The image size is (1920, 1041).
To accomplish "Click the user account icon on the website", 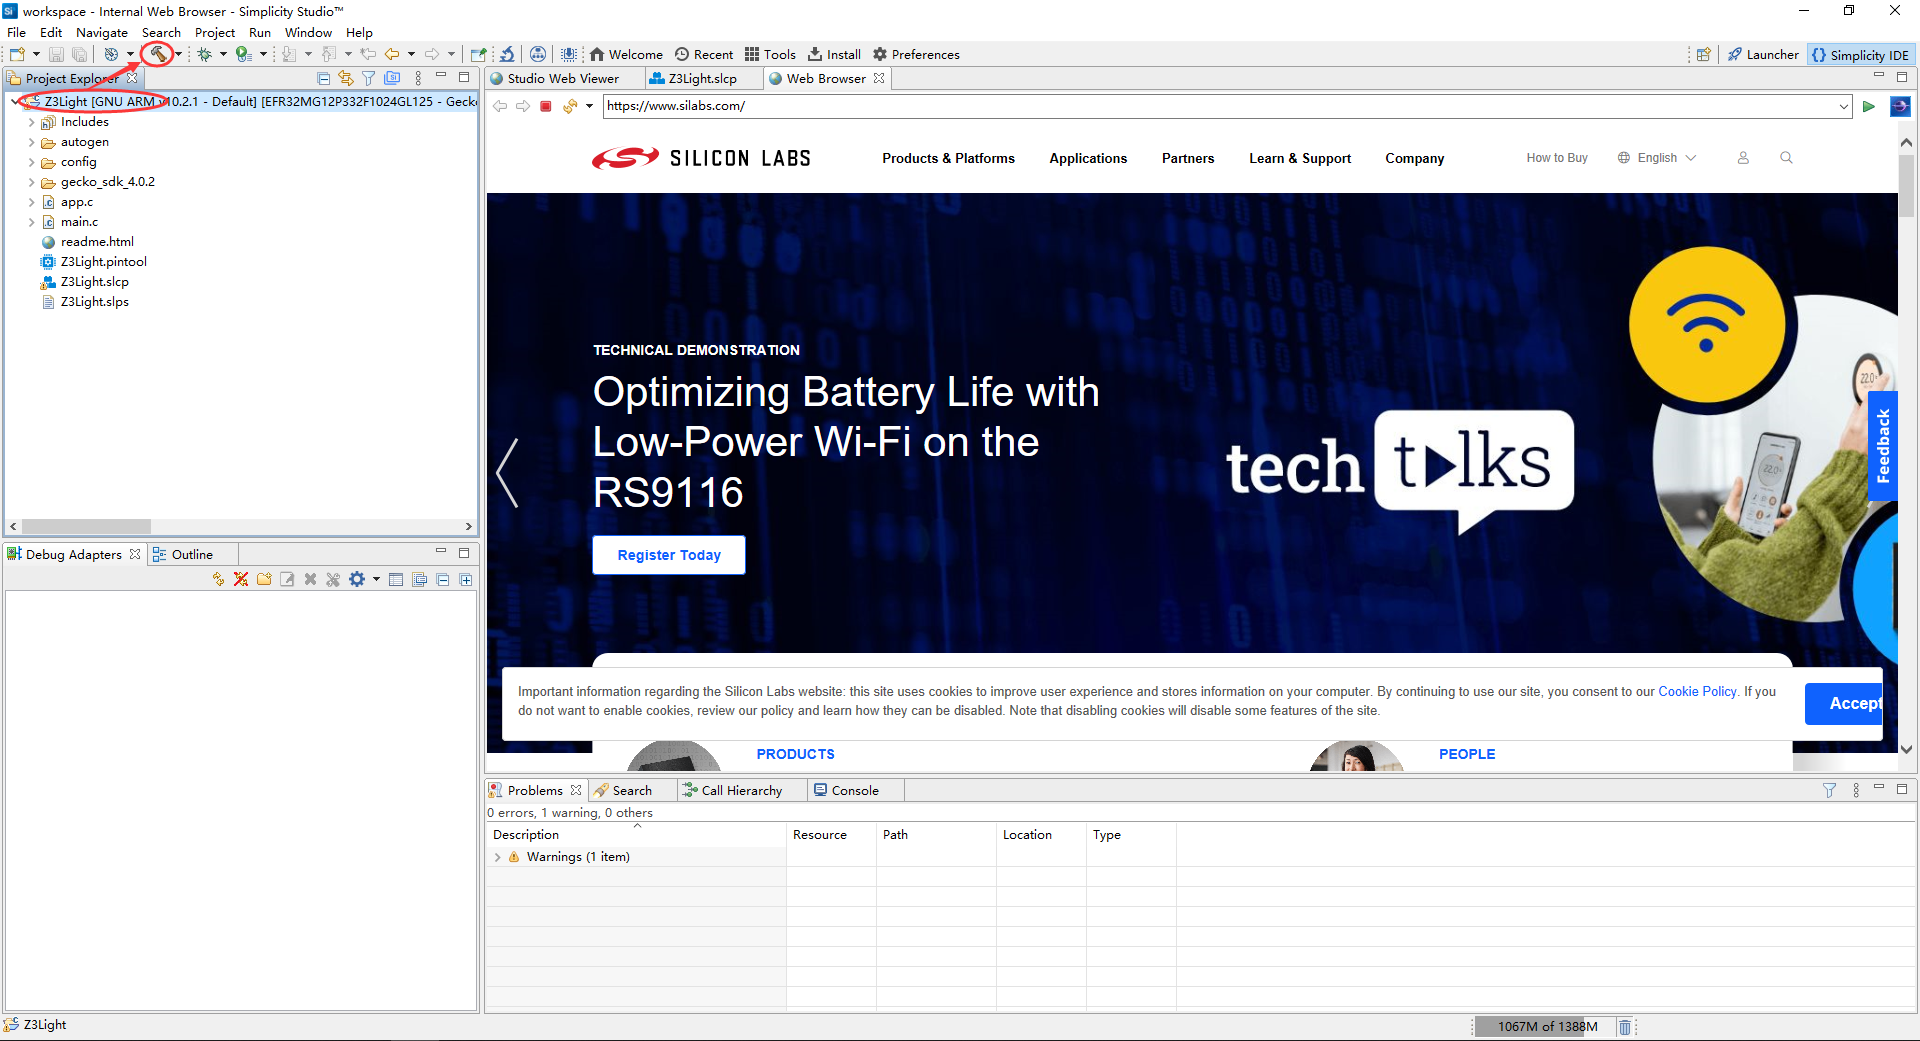I will point(1743,158).
